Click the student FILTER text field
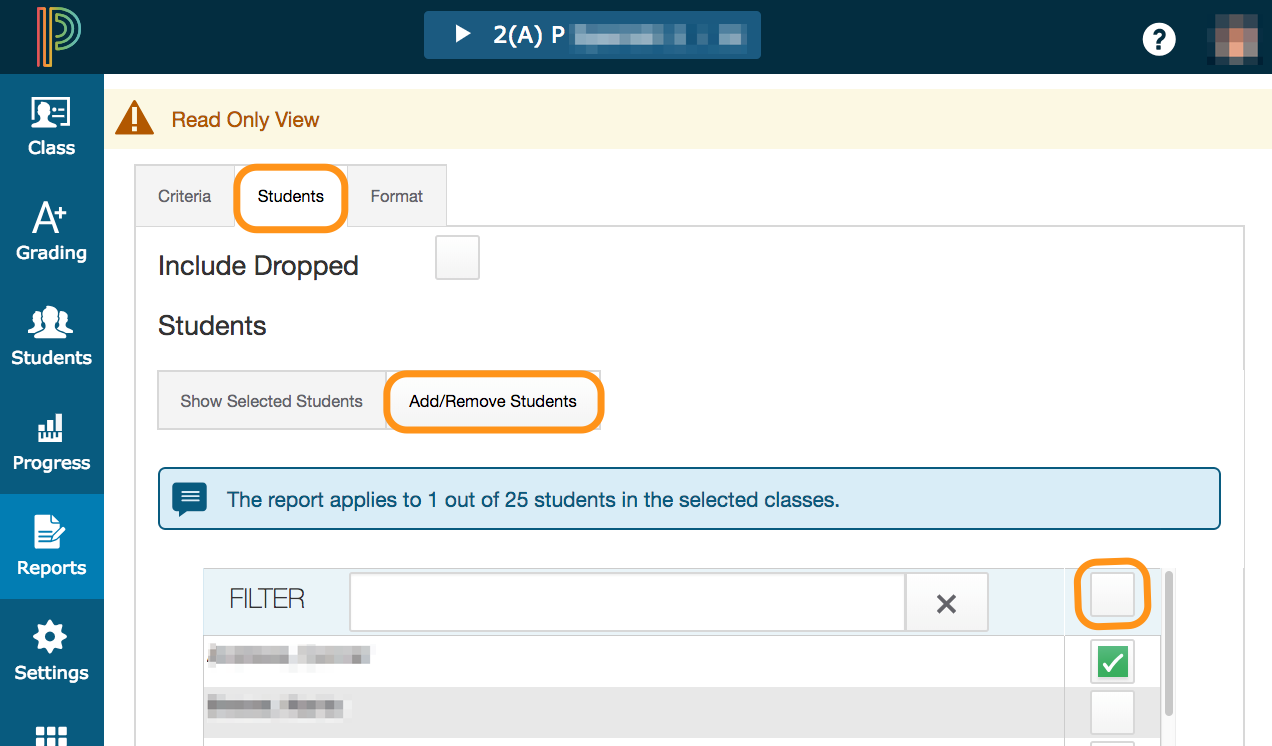The width and height of the screenshot is (1272, 746). tap(627, 602)
